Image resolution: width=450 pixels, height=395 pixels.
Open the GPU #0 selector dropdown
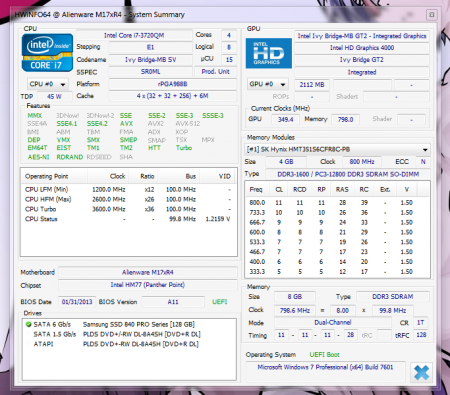[268, 84]
